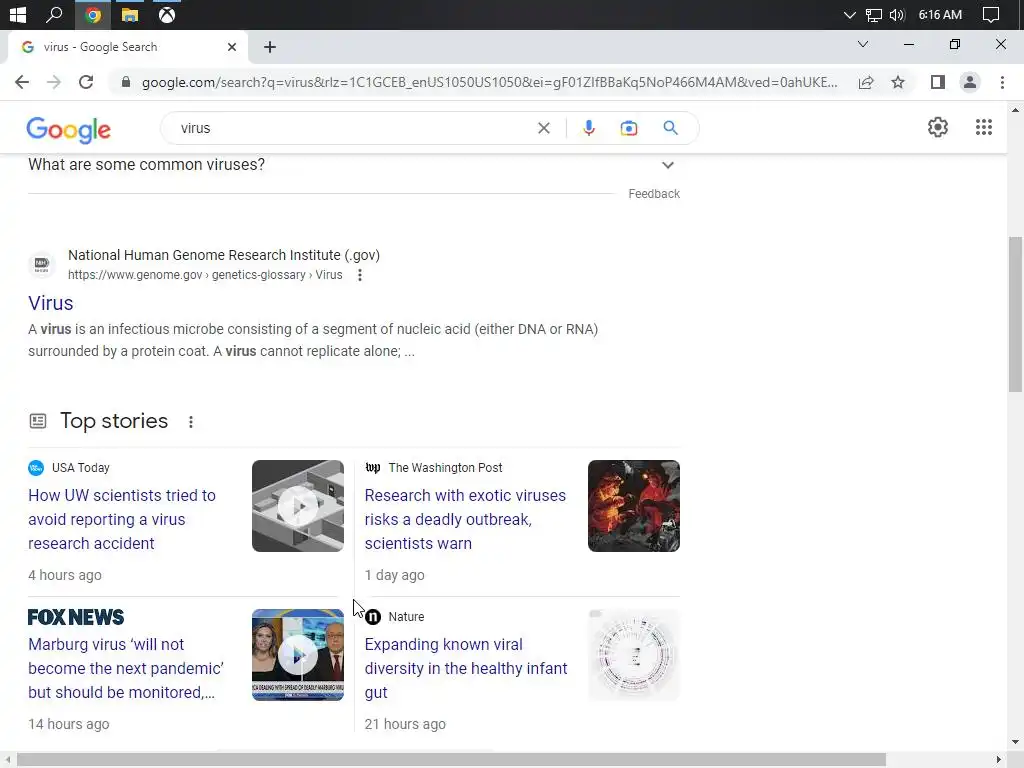Click the taskbar clock showing 6:16 AM

(940, 14)
